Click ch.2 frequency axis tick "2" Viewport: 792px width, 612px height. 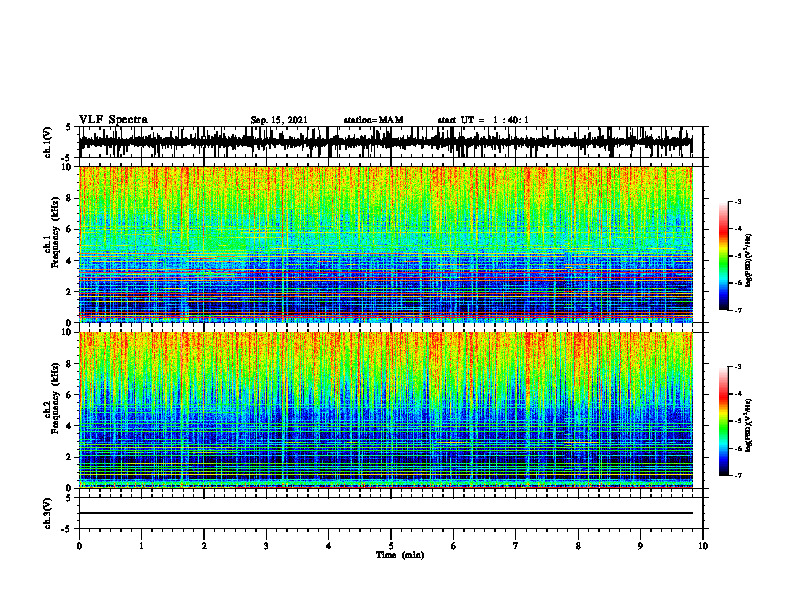tap(70, 457)
